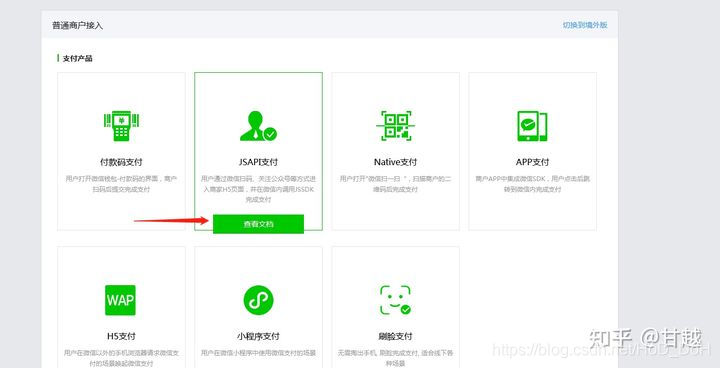This screenshot has width=720, height=368.
Task: Click the APP支付 phone icon
Action: click(532, 126)
